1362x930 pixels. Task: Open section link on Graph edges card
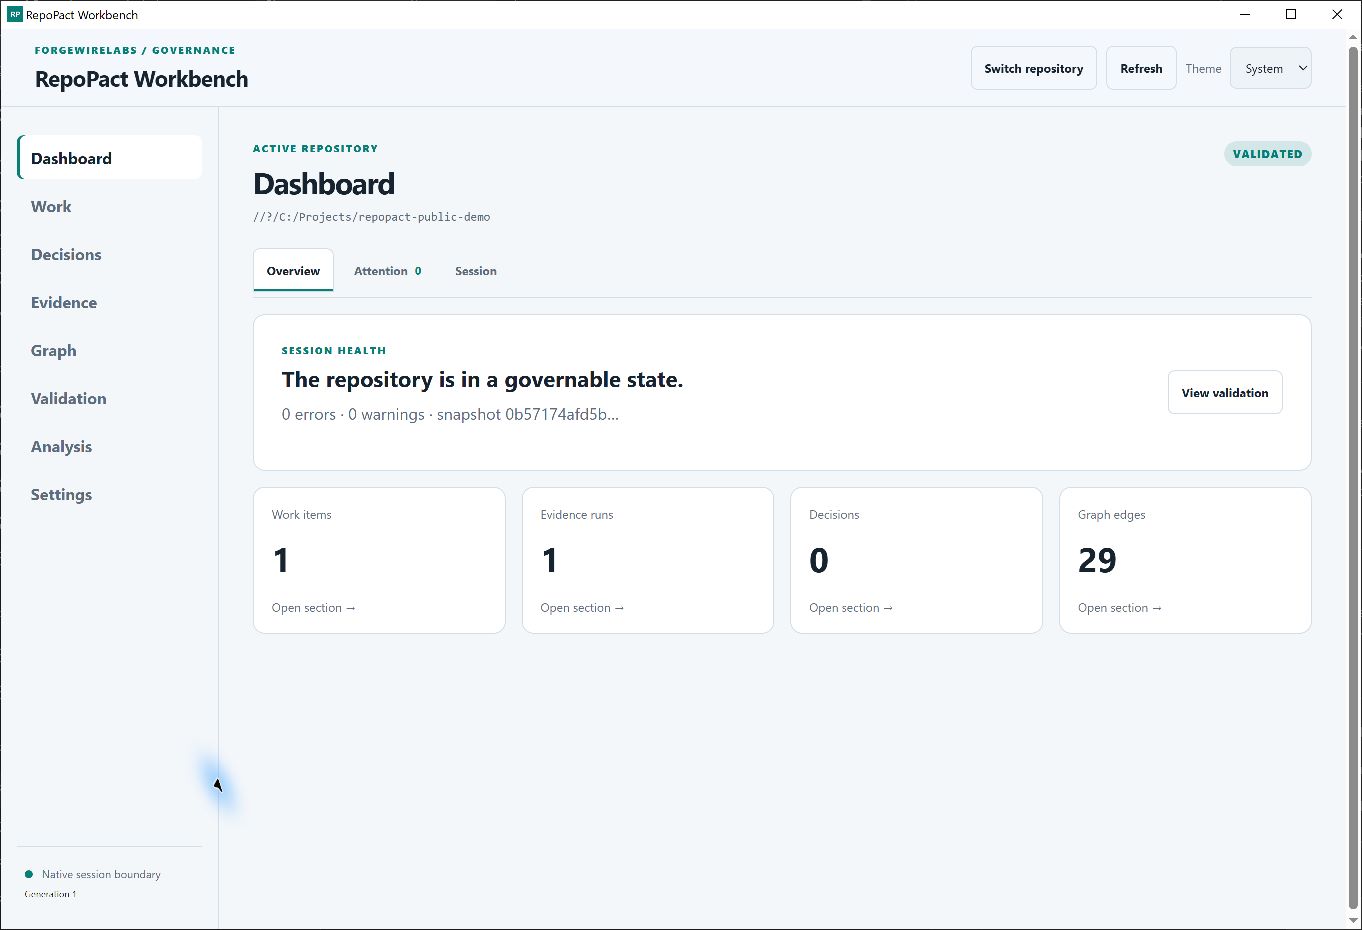[1120, 608]
